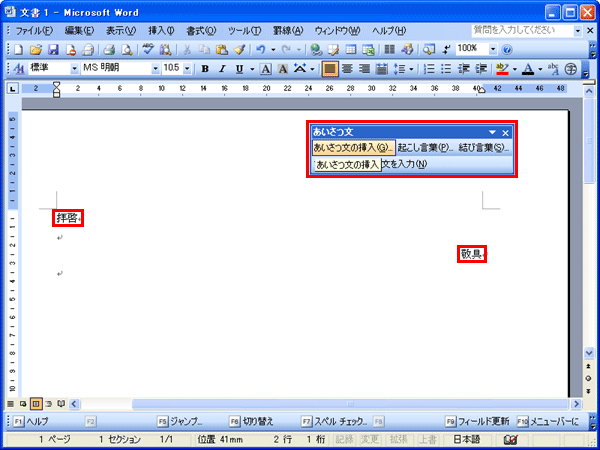Click F5 ジャンプ function key button
Image resolution: width=600 pixels, height=450 pixels.
tap(180, 422)
